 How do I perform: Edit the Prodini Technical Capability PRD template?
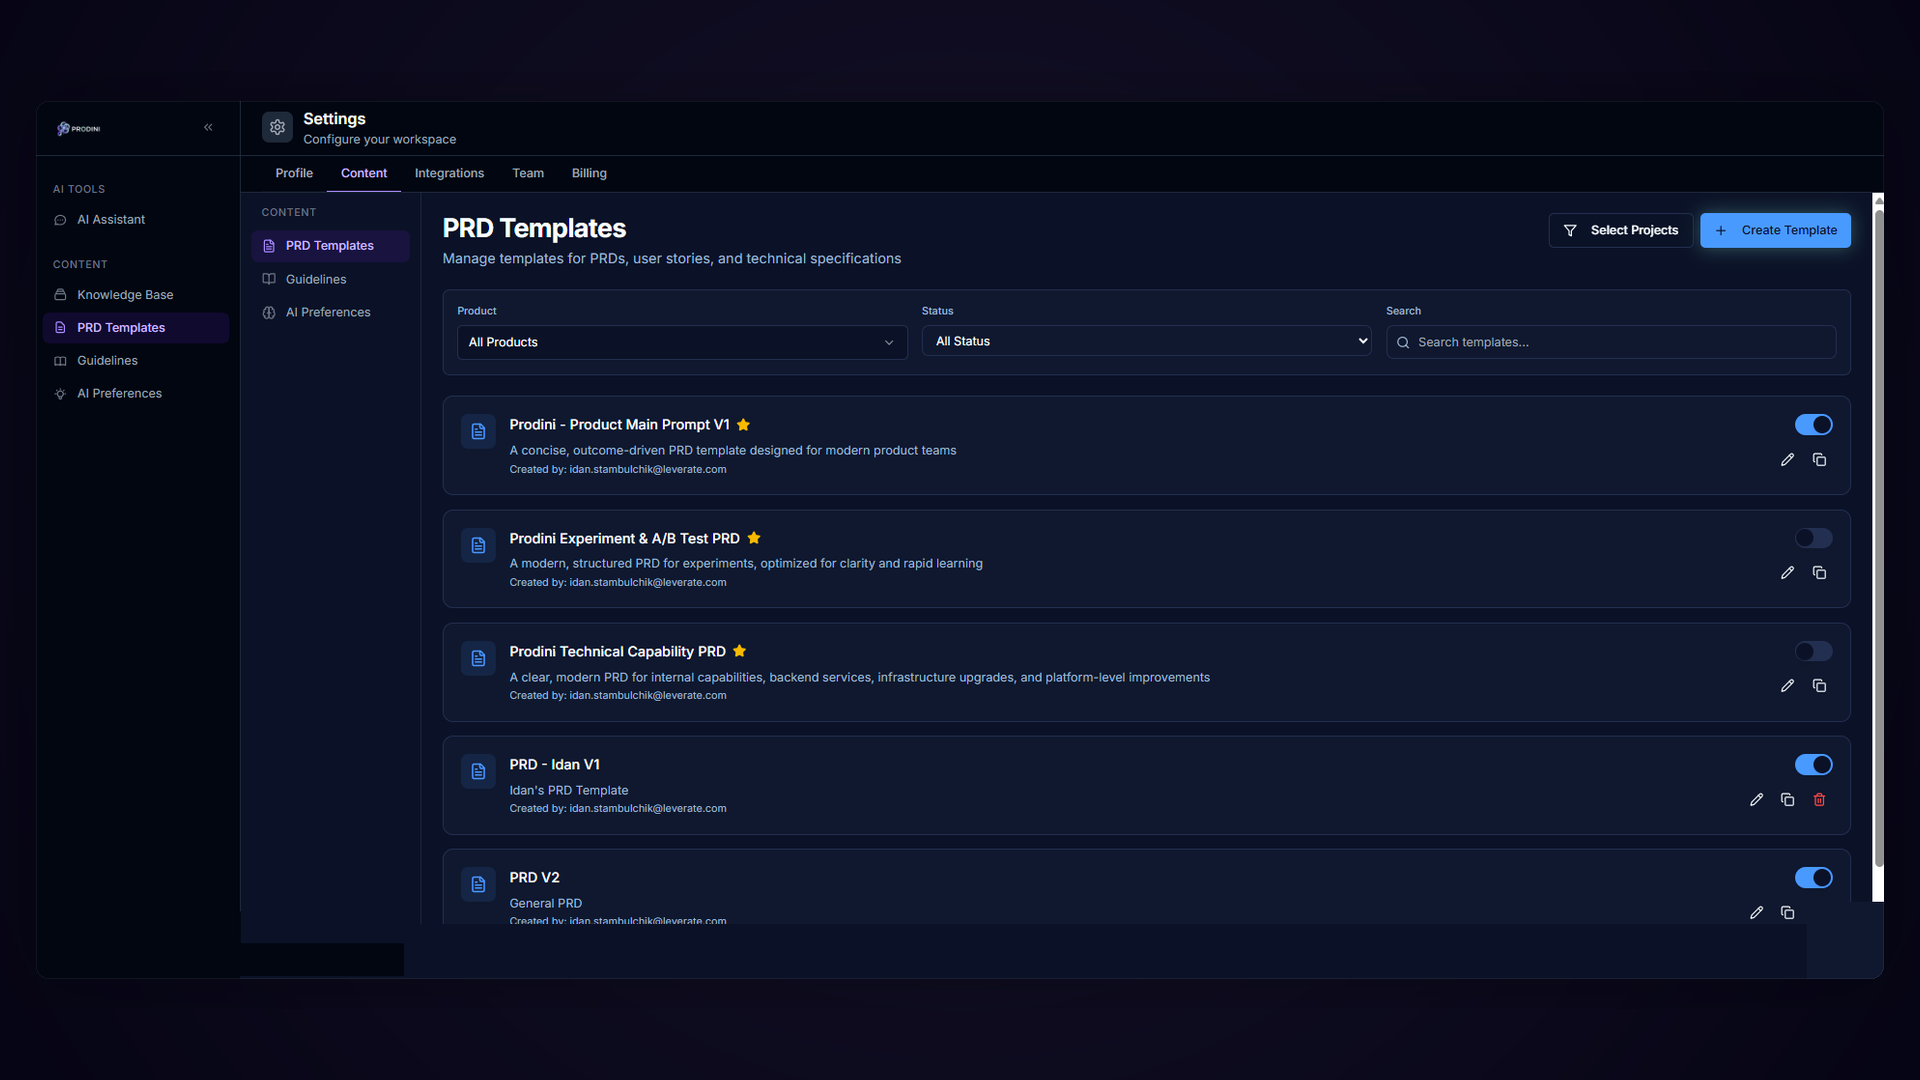click(x=1787, y=686)
